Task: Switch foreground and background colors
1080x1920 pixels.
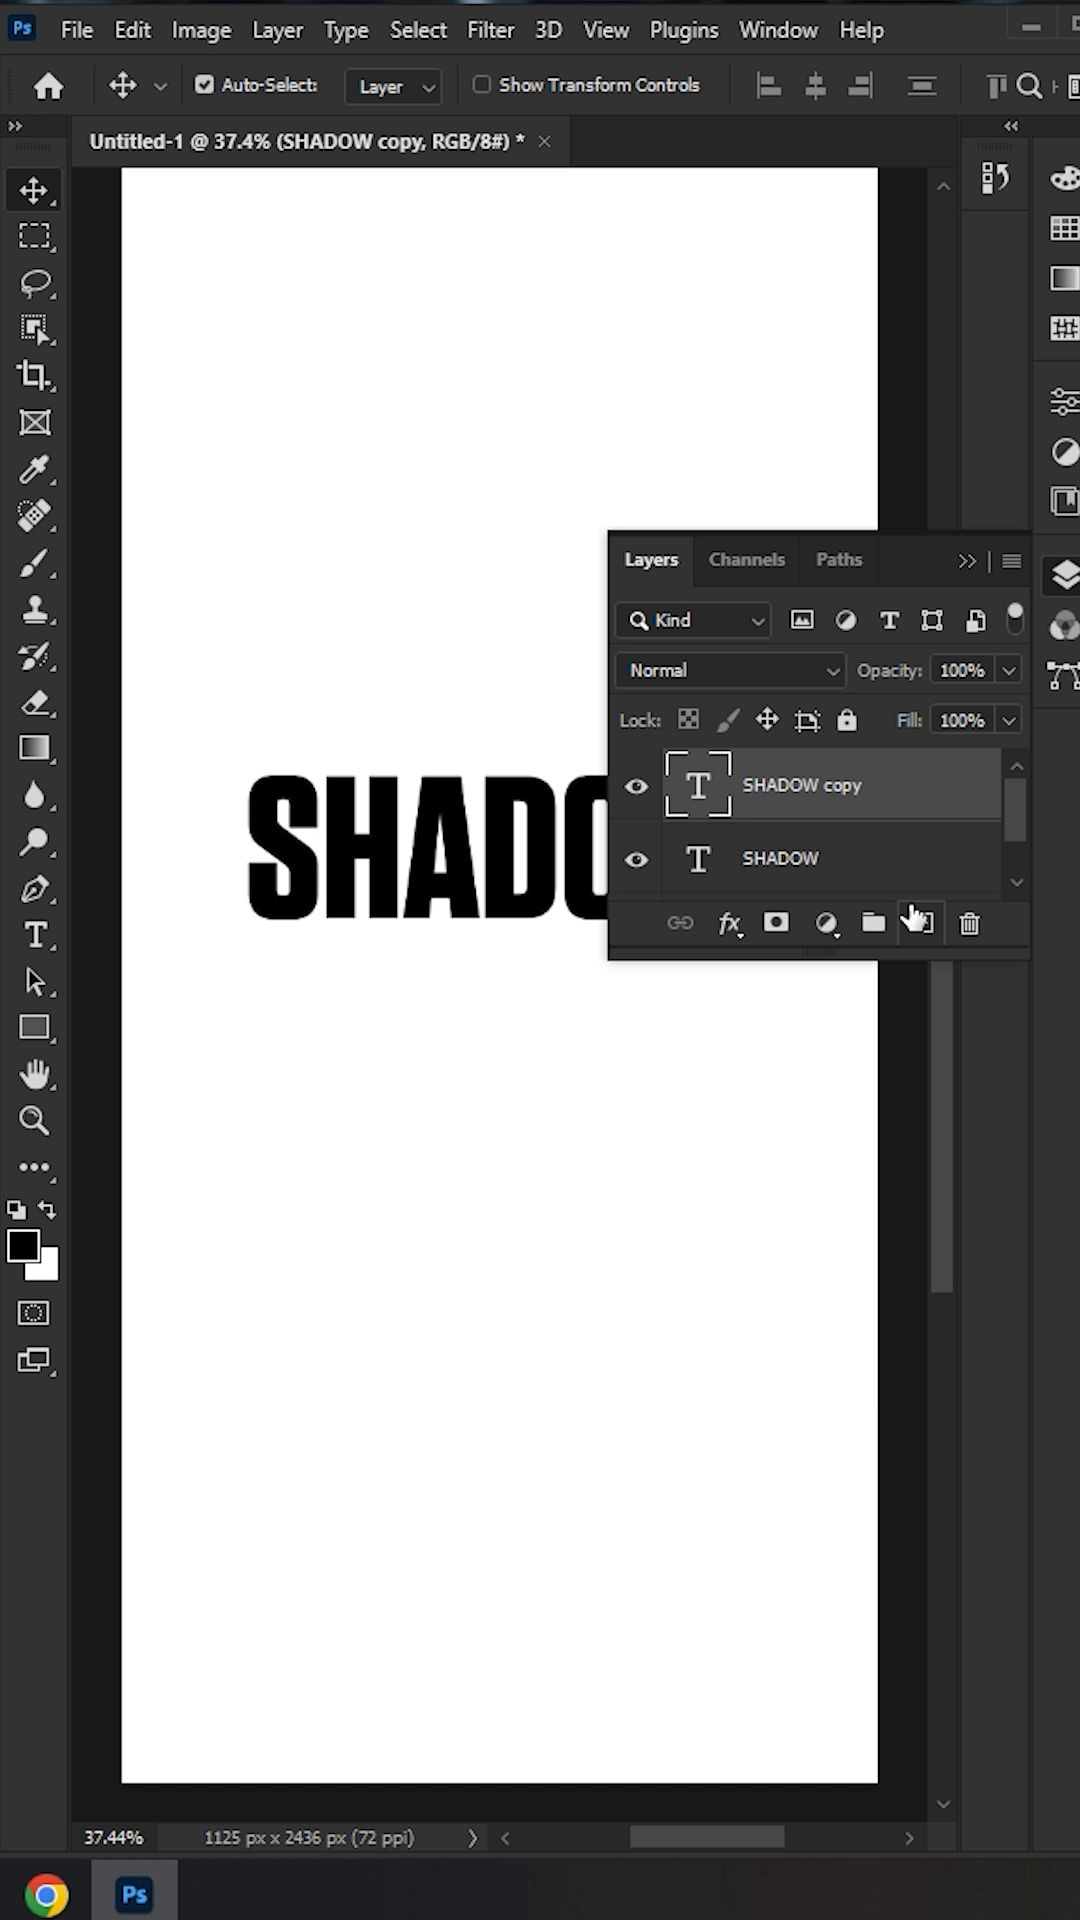Action: pos(47,1210)
